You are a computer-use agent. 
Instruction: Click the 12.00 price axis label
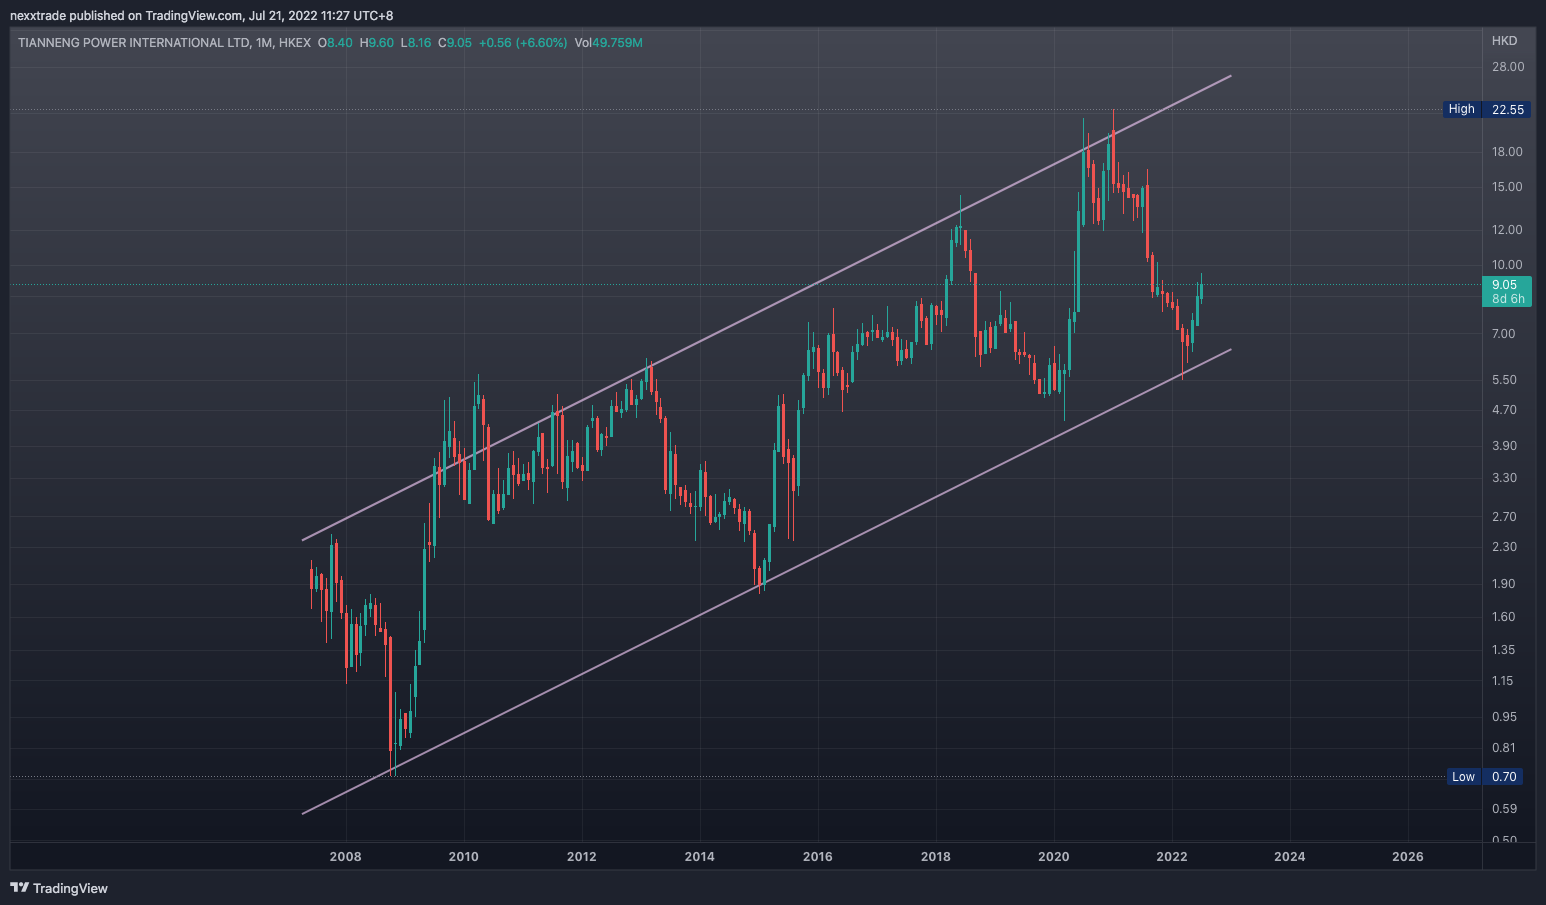coord(1507,230)
